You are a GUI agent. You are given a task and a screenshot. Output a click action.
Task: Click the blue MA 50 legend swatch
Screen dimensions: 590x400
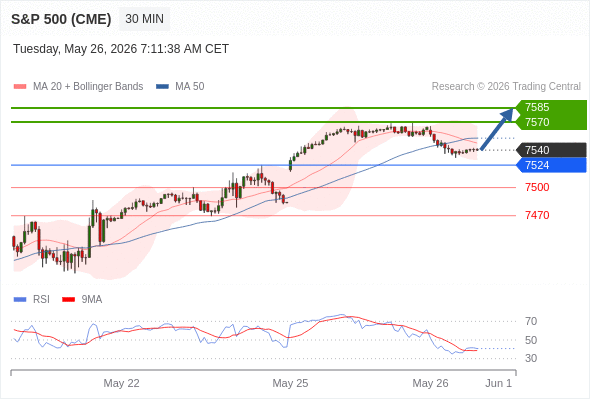[x=162, y=87]
